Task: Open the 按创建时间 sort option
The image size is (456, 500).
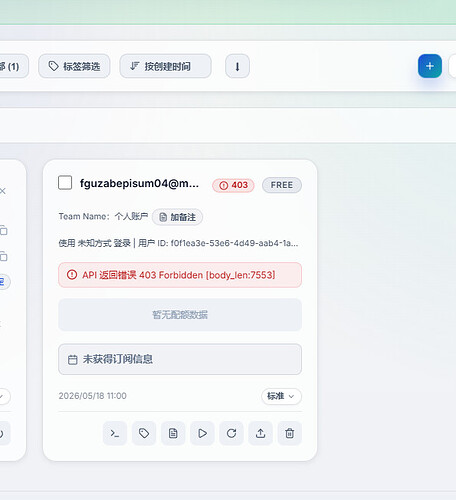Action: click(x=165, y=66)
